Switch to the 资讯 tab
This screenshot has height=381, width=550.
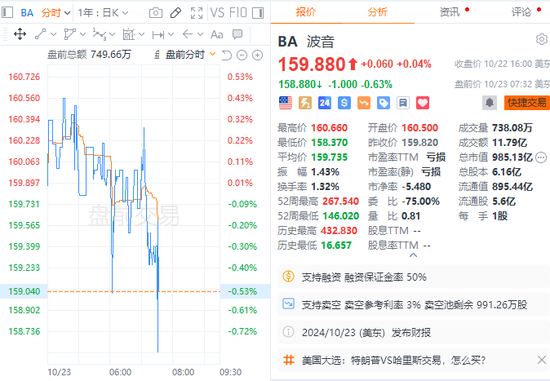click(x=450, y=12)
